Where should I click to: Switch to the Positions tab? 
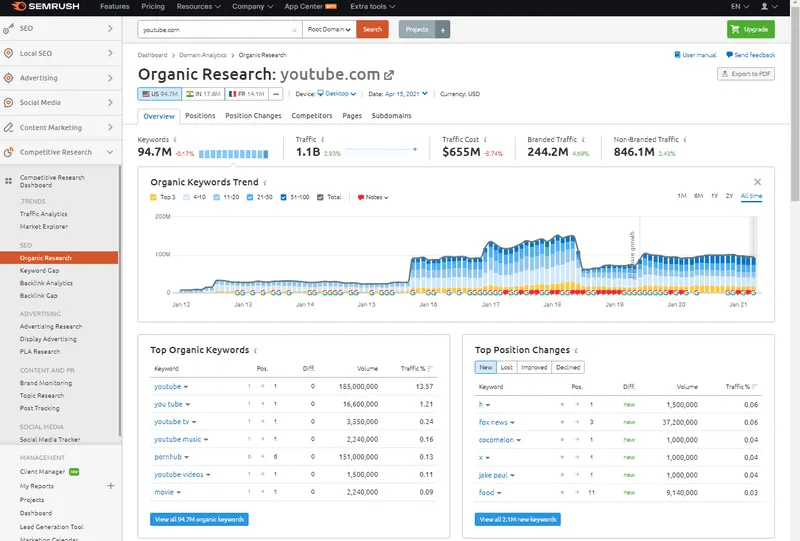tap(200, 116)
